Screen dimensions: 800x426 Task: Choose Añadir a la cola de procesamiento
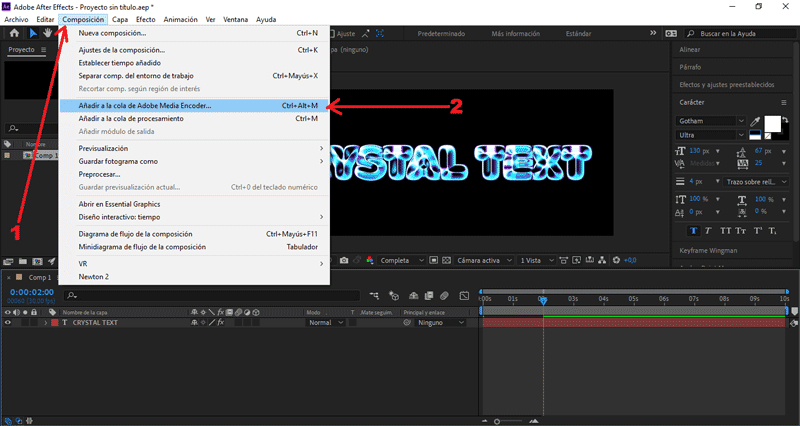(194, 118)
